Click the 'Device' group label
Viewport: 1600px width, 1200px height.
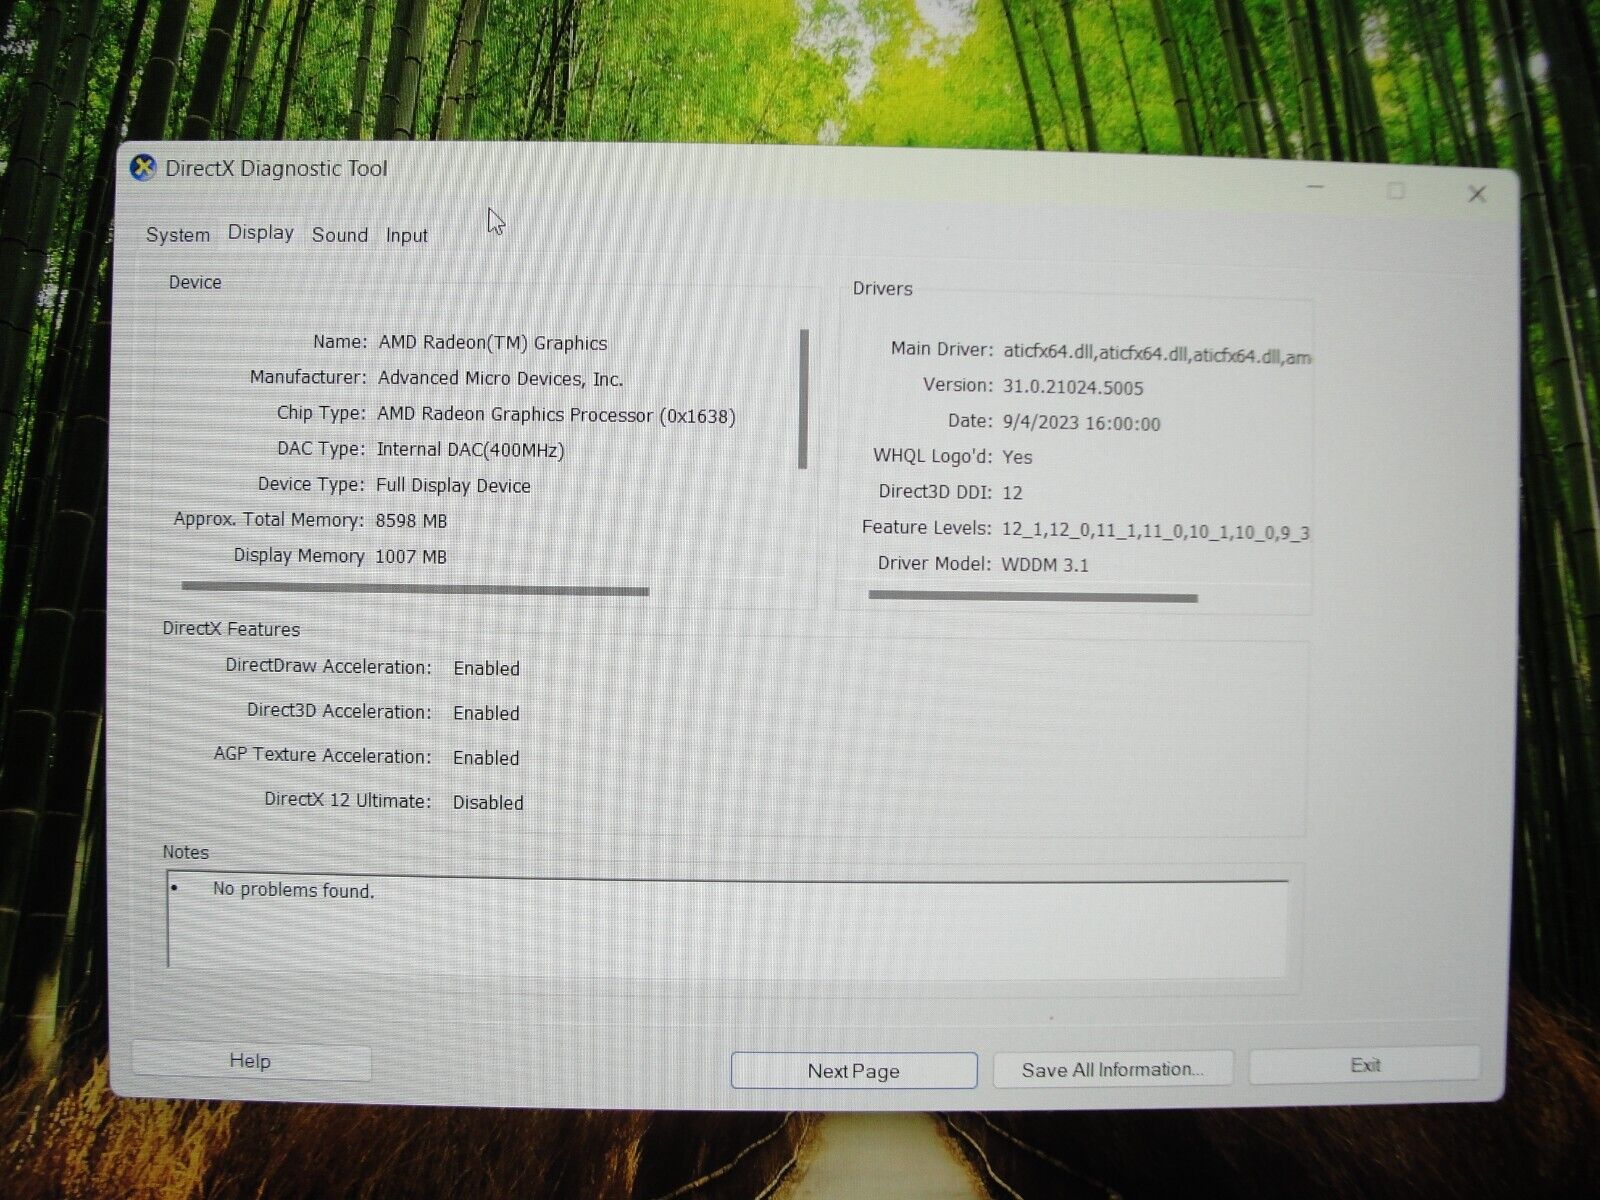coord(195,283)
